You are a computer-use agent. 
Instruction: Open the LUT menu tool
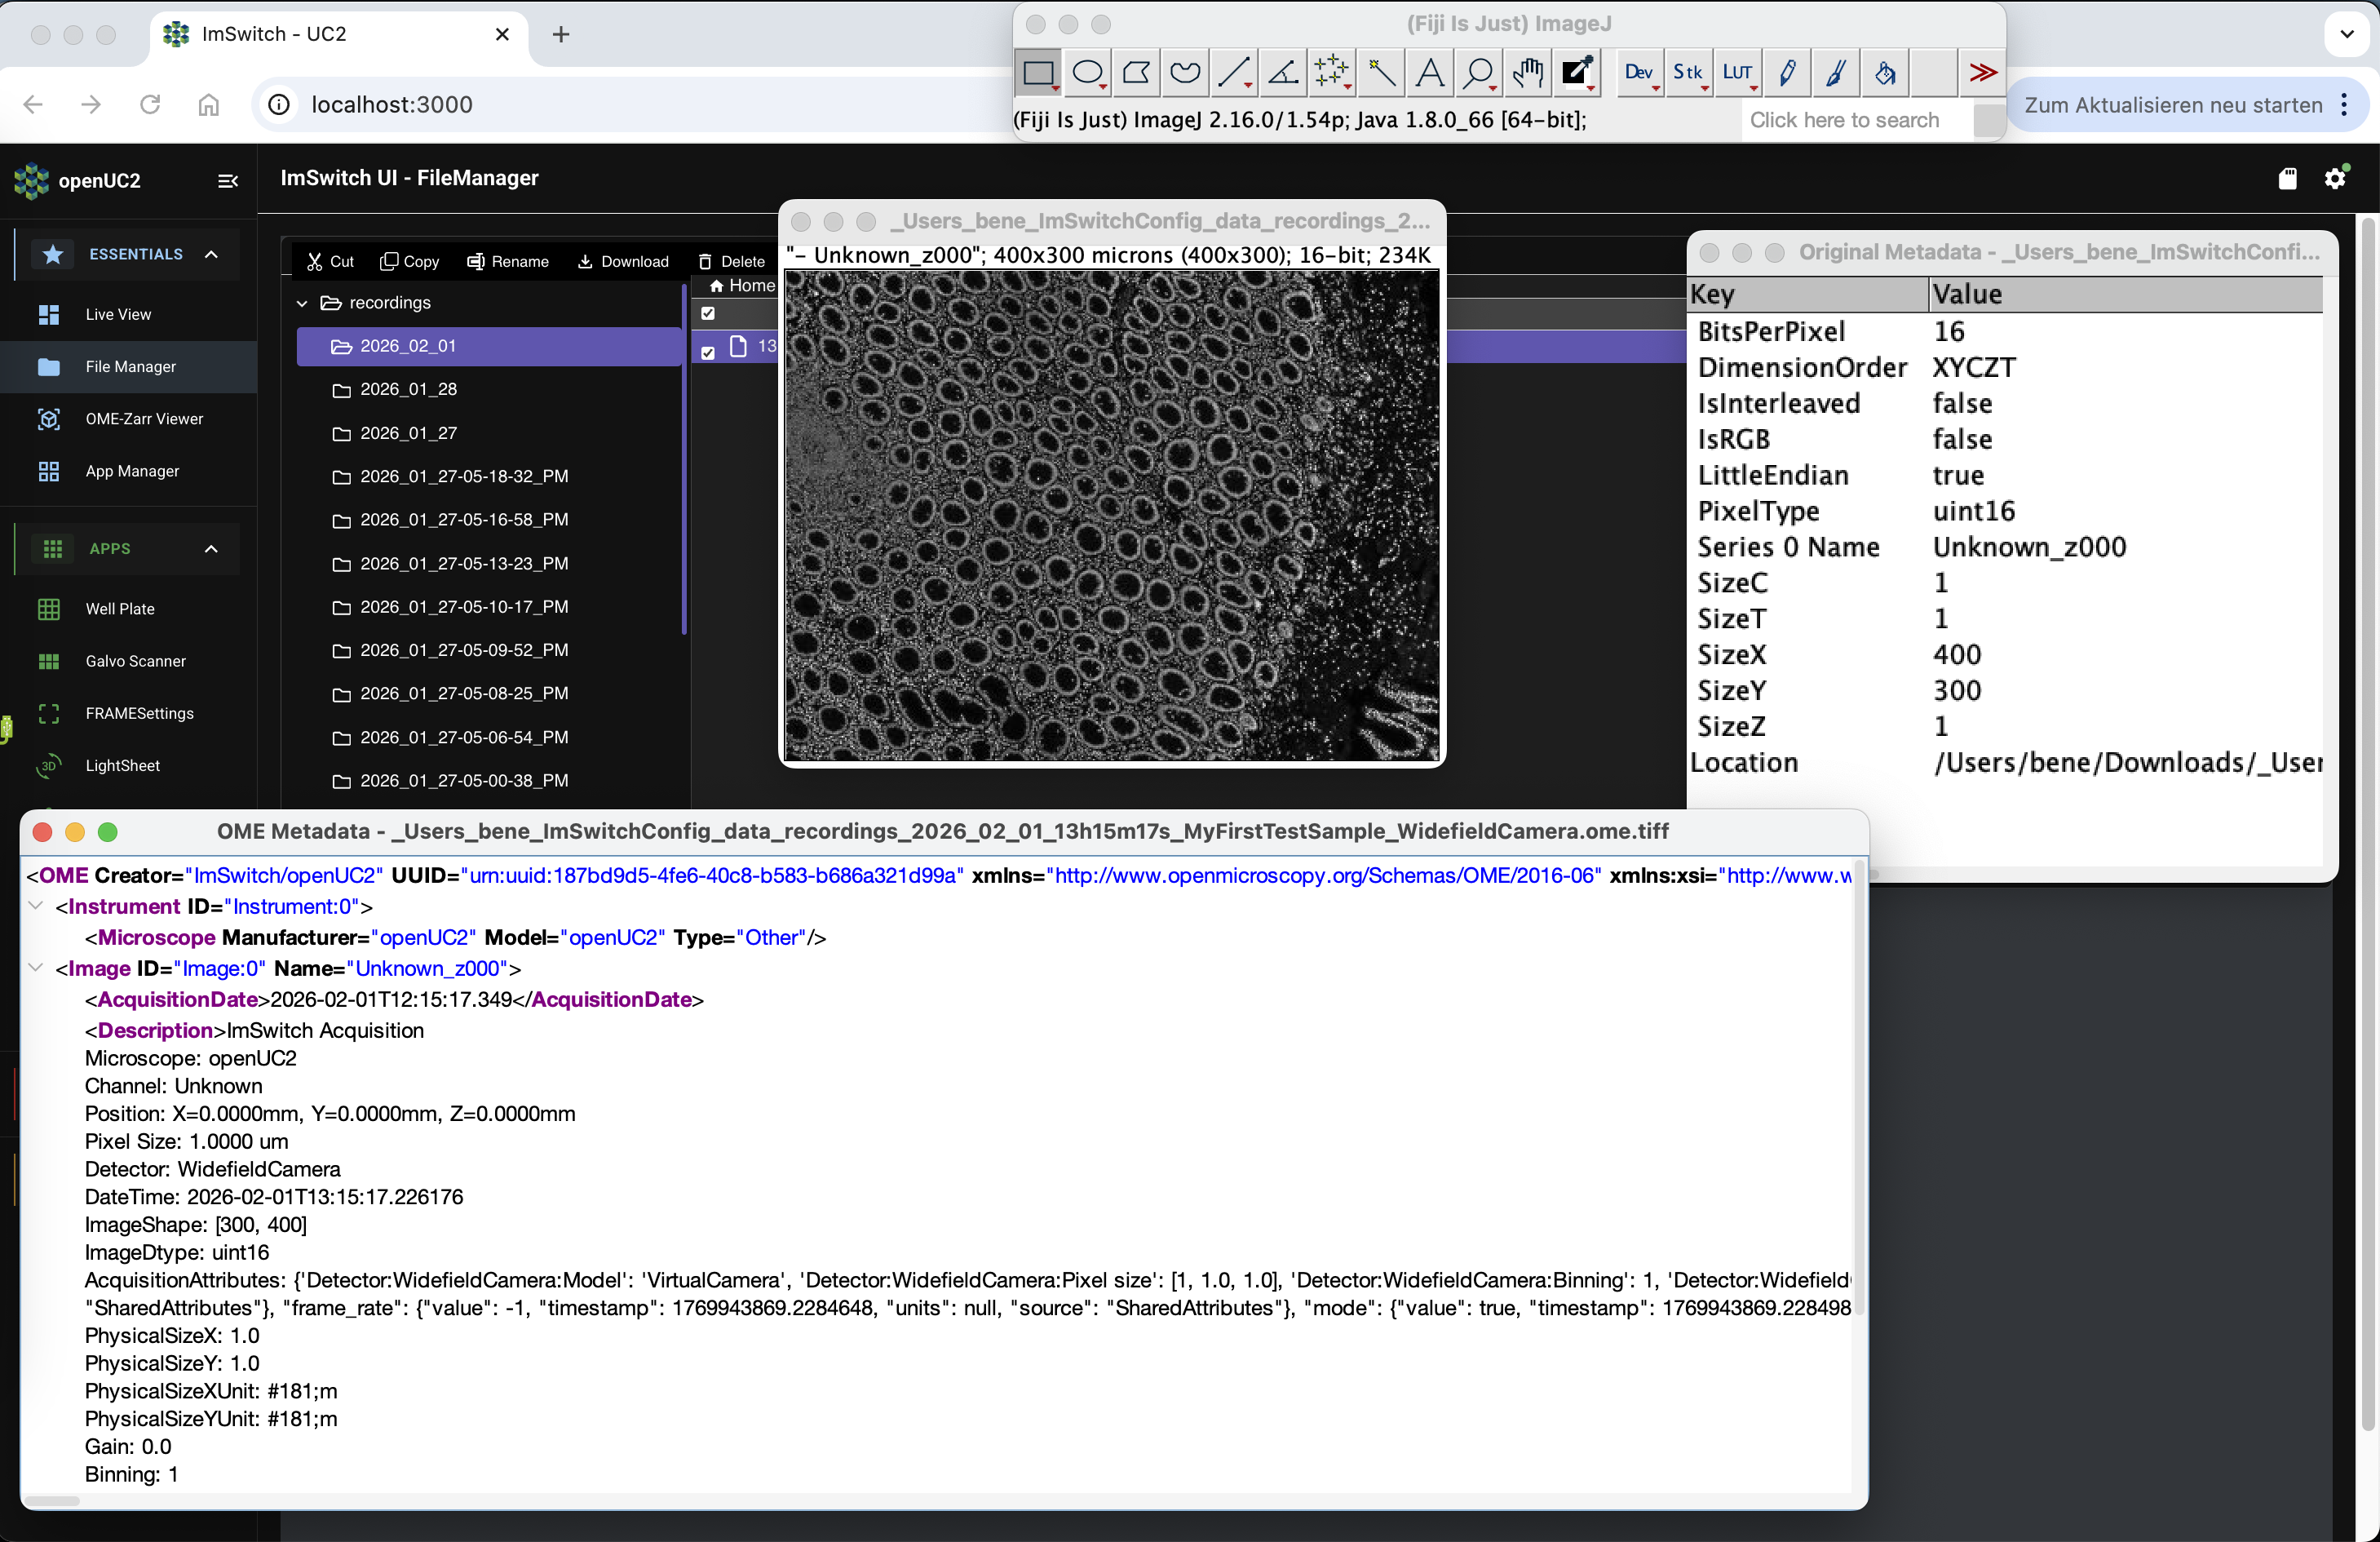[1738, 73]
